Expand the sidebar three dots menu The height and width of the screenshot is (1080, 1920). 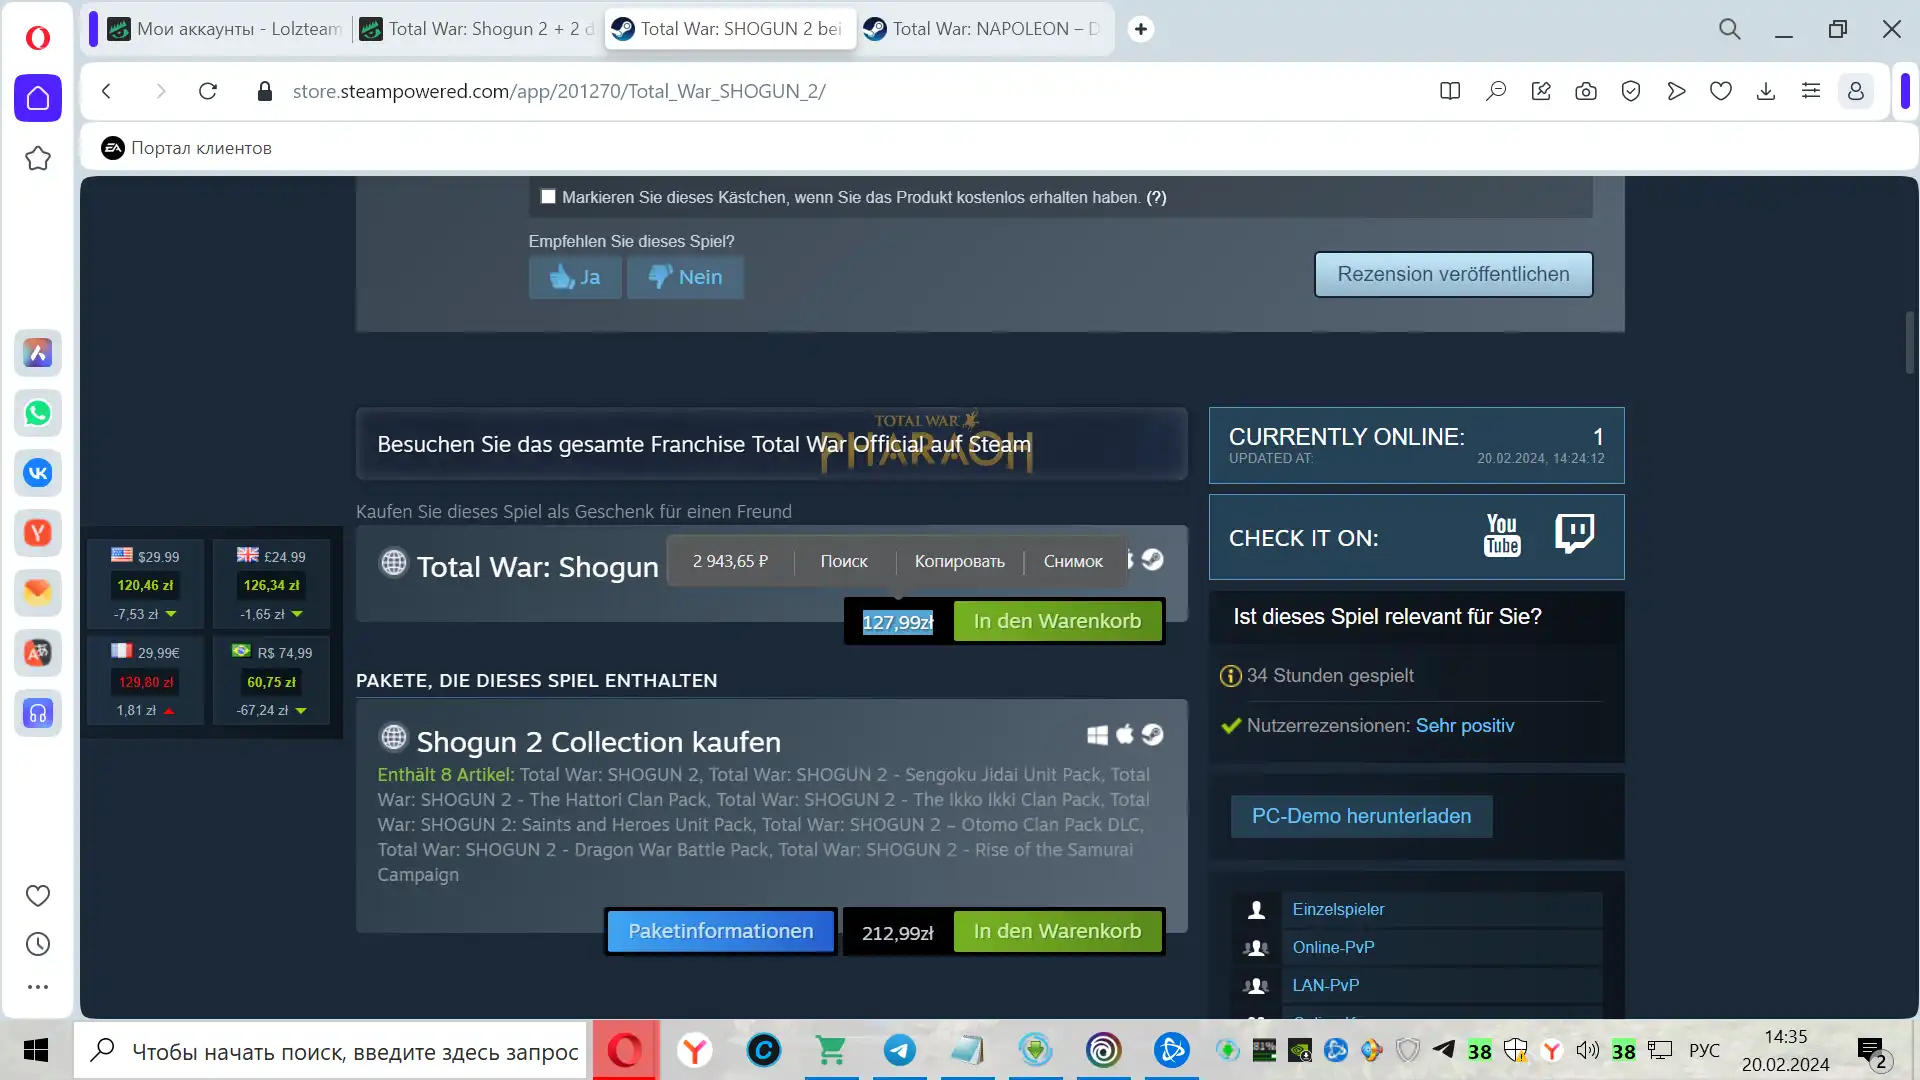click(38, 987)
